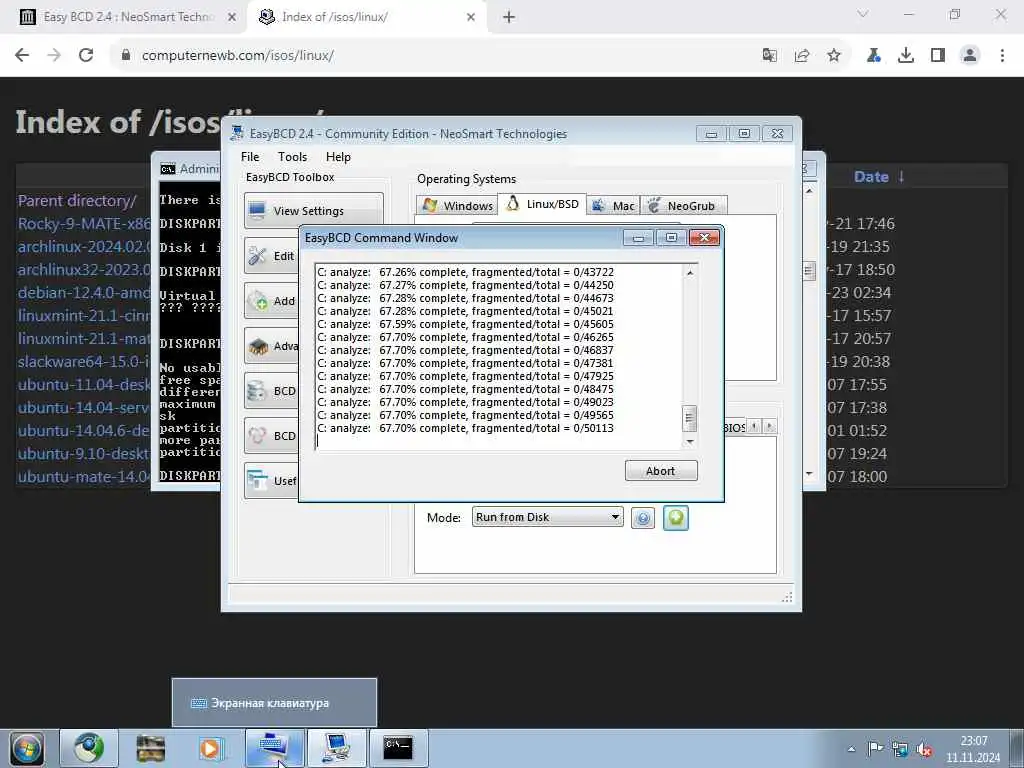Click the BCD Deployment icon

click(257, 435)
